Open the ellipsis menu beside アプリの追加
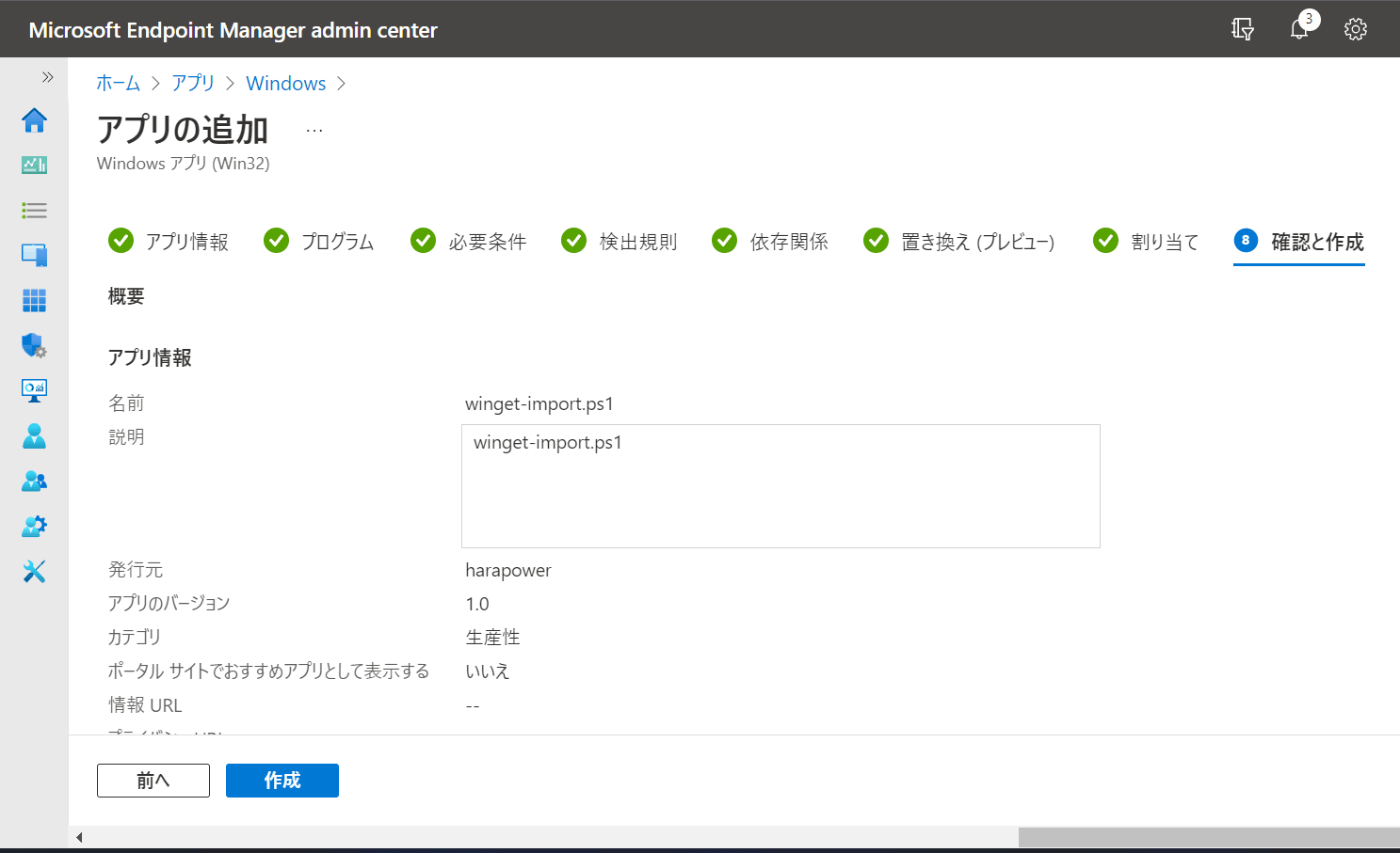This screenshot has width=1400, height=853. (314, 131)
